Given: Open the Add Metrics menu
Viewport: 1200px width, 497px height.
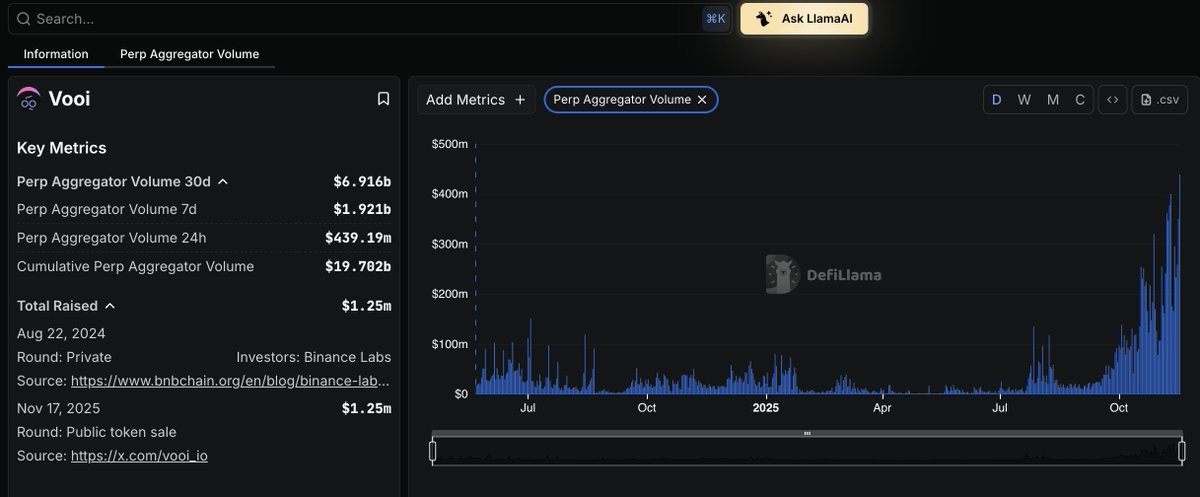Looking at the screenshot, I should point(475,100).
